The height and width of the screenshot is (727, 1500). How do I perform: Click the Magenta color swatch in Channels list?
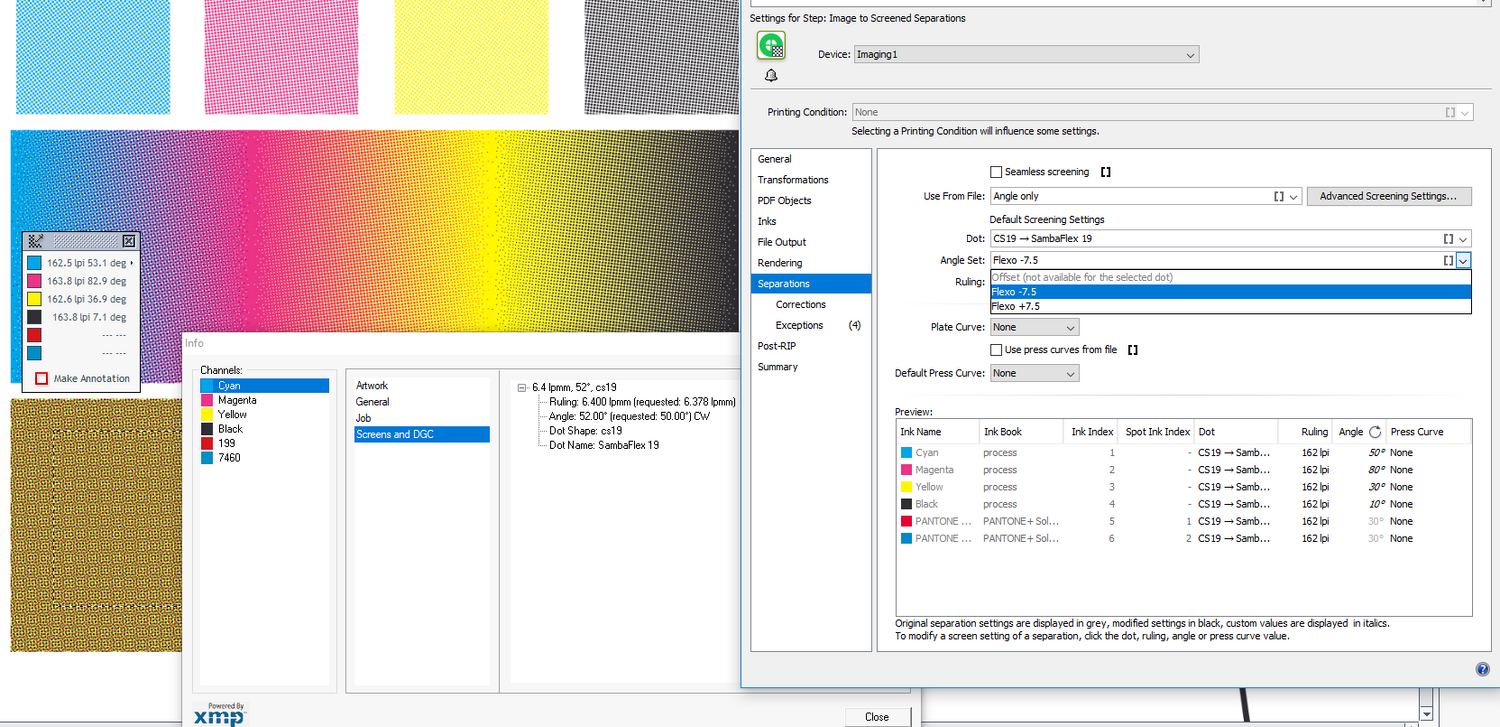click(208, 400)
